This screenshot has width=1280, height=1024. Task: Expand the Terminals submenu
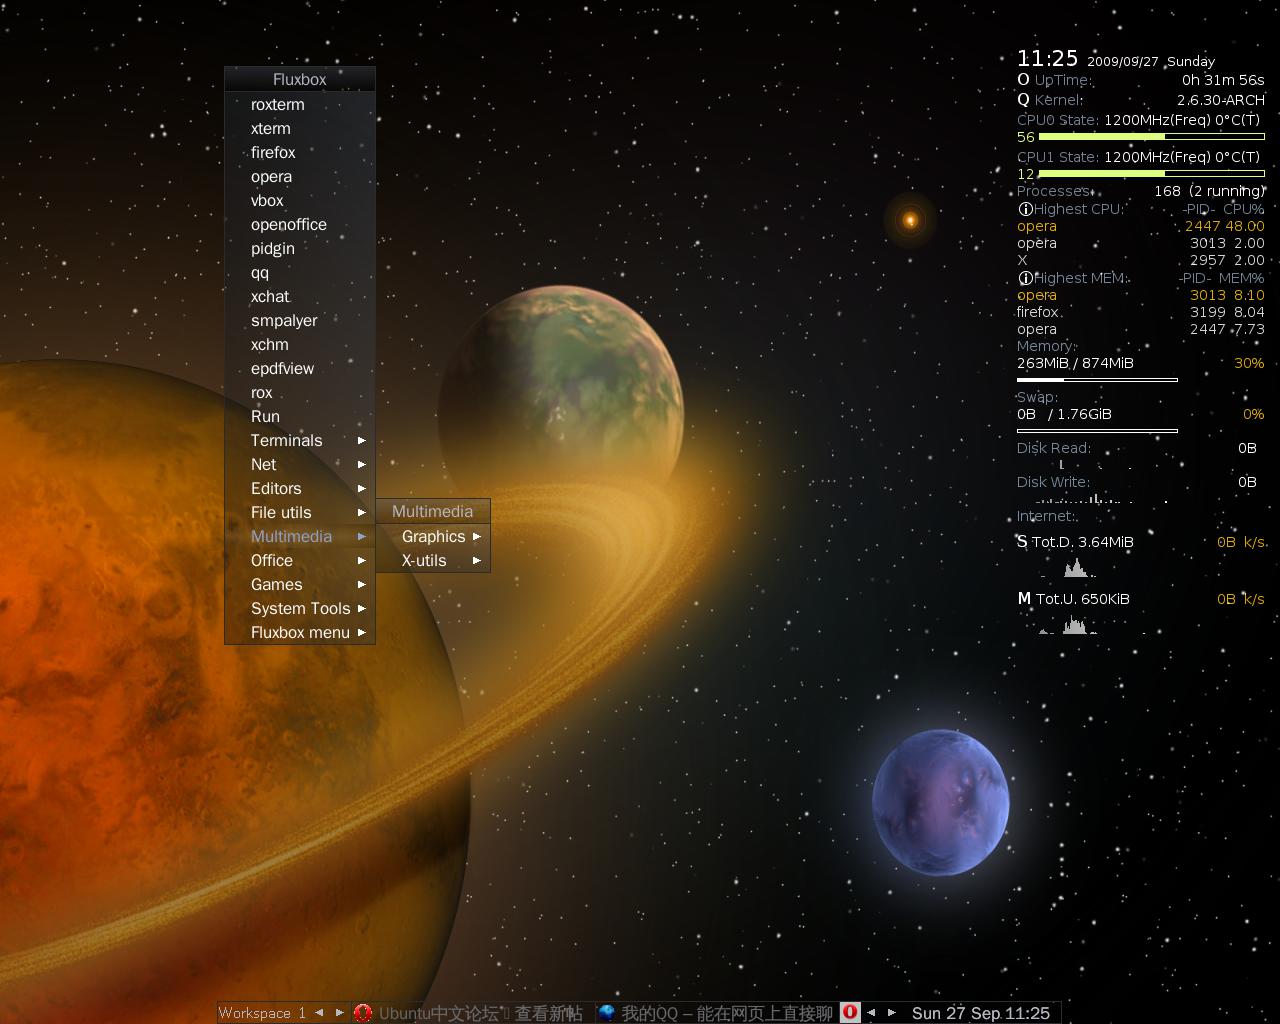coord(300,440)
